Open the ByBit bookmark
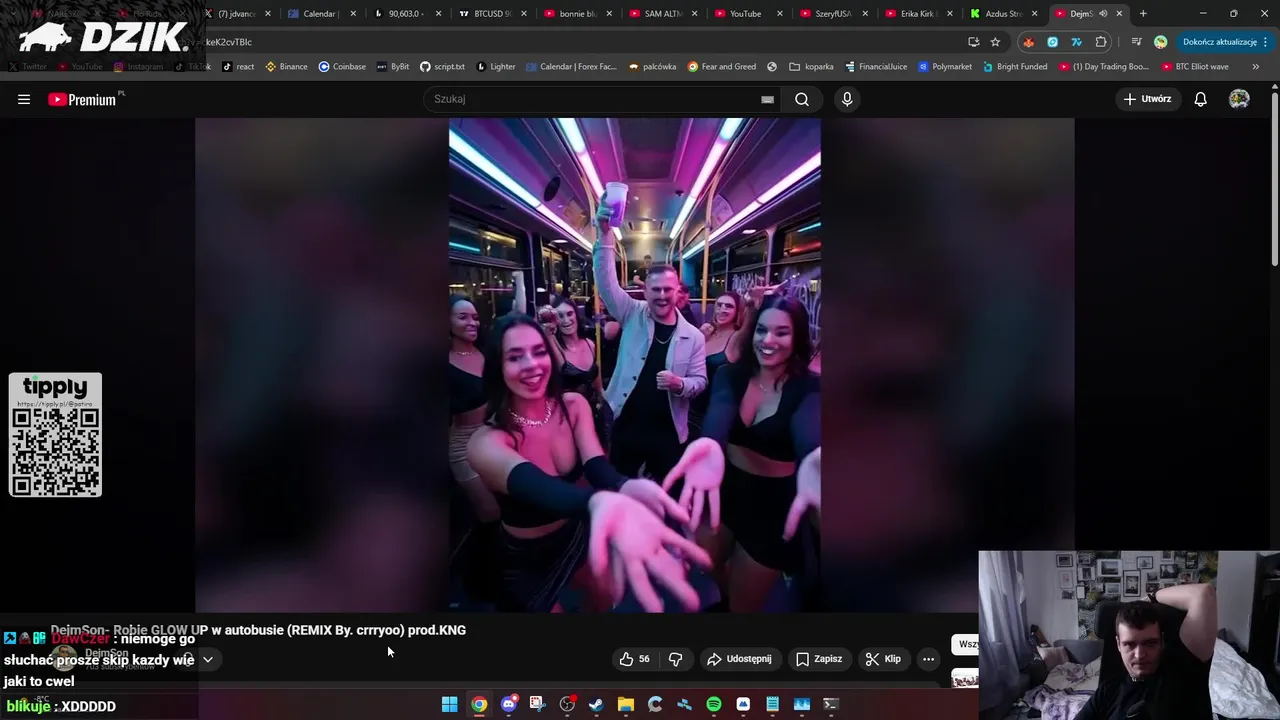1280x720 pixels. (393, 67)
